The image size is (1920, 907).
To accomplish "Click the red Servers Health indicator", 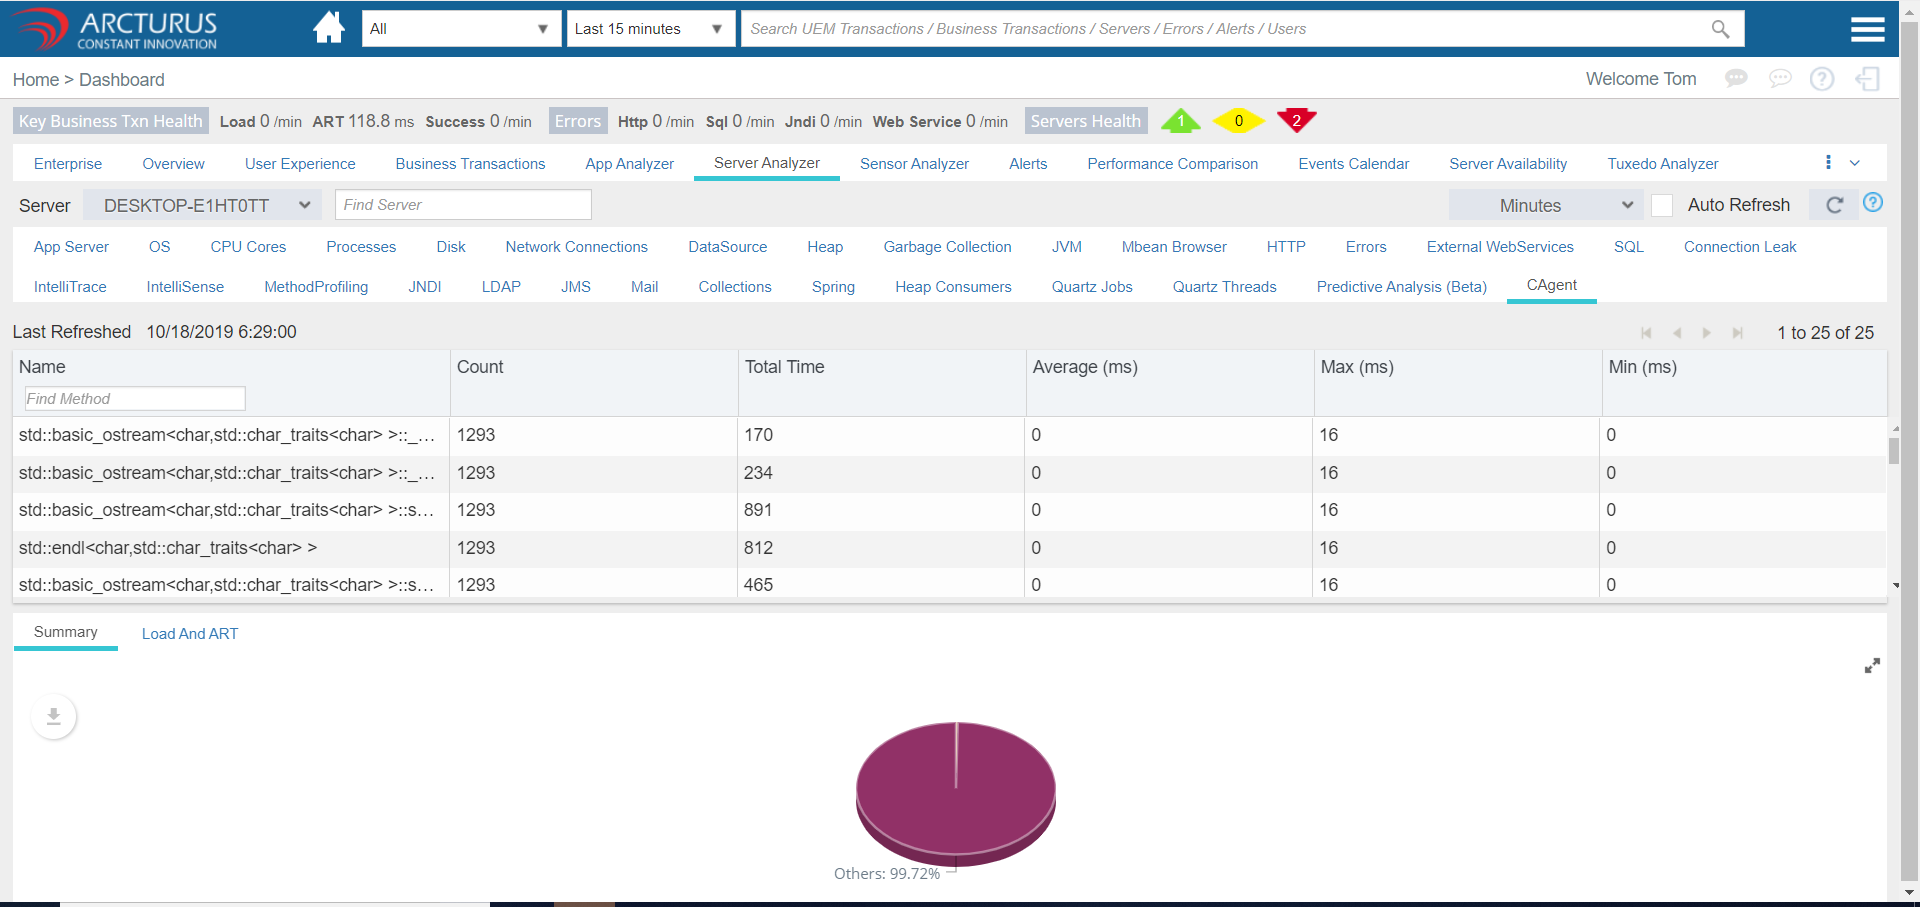I will click(x=1296, y=121).
